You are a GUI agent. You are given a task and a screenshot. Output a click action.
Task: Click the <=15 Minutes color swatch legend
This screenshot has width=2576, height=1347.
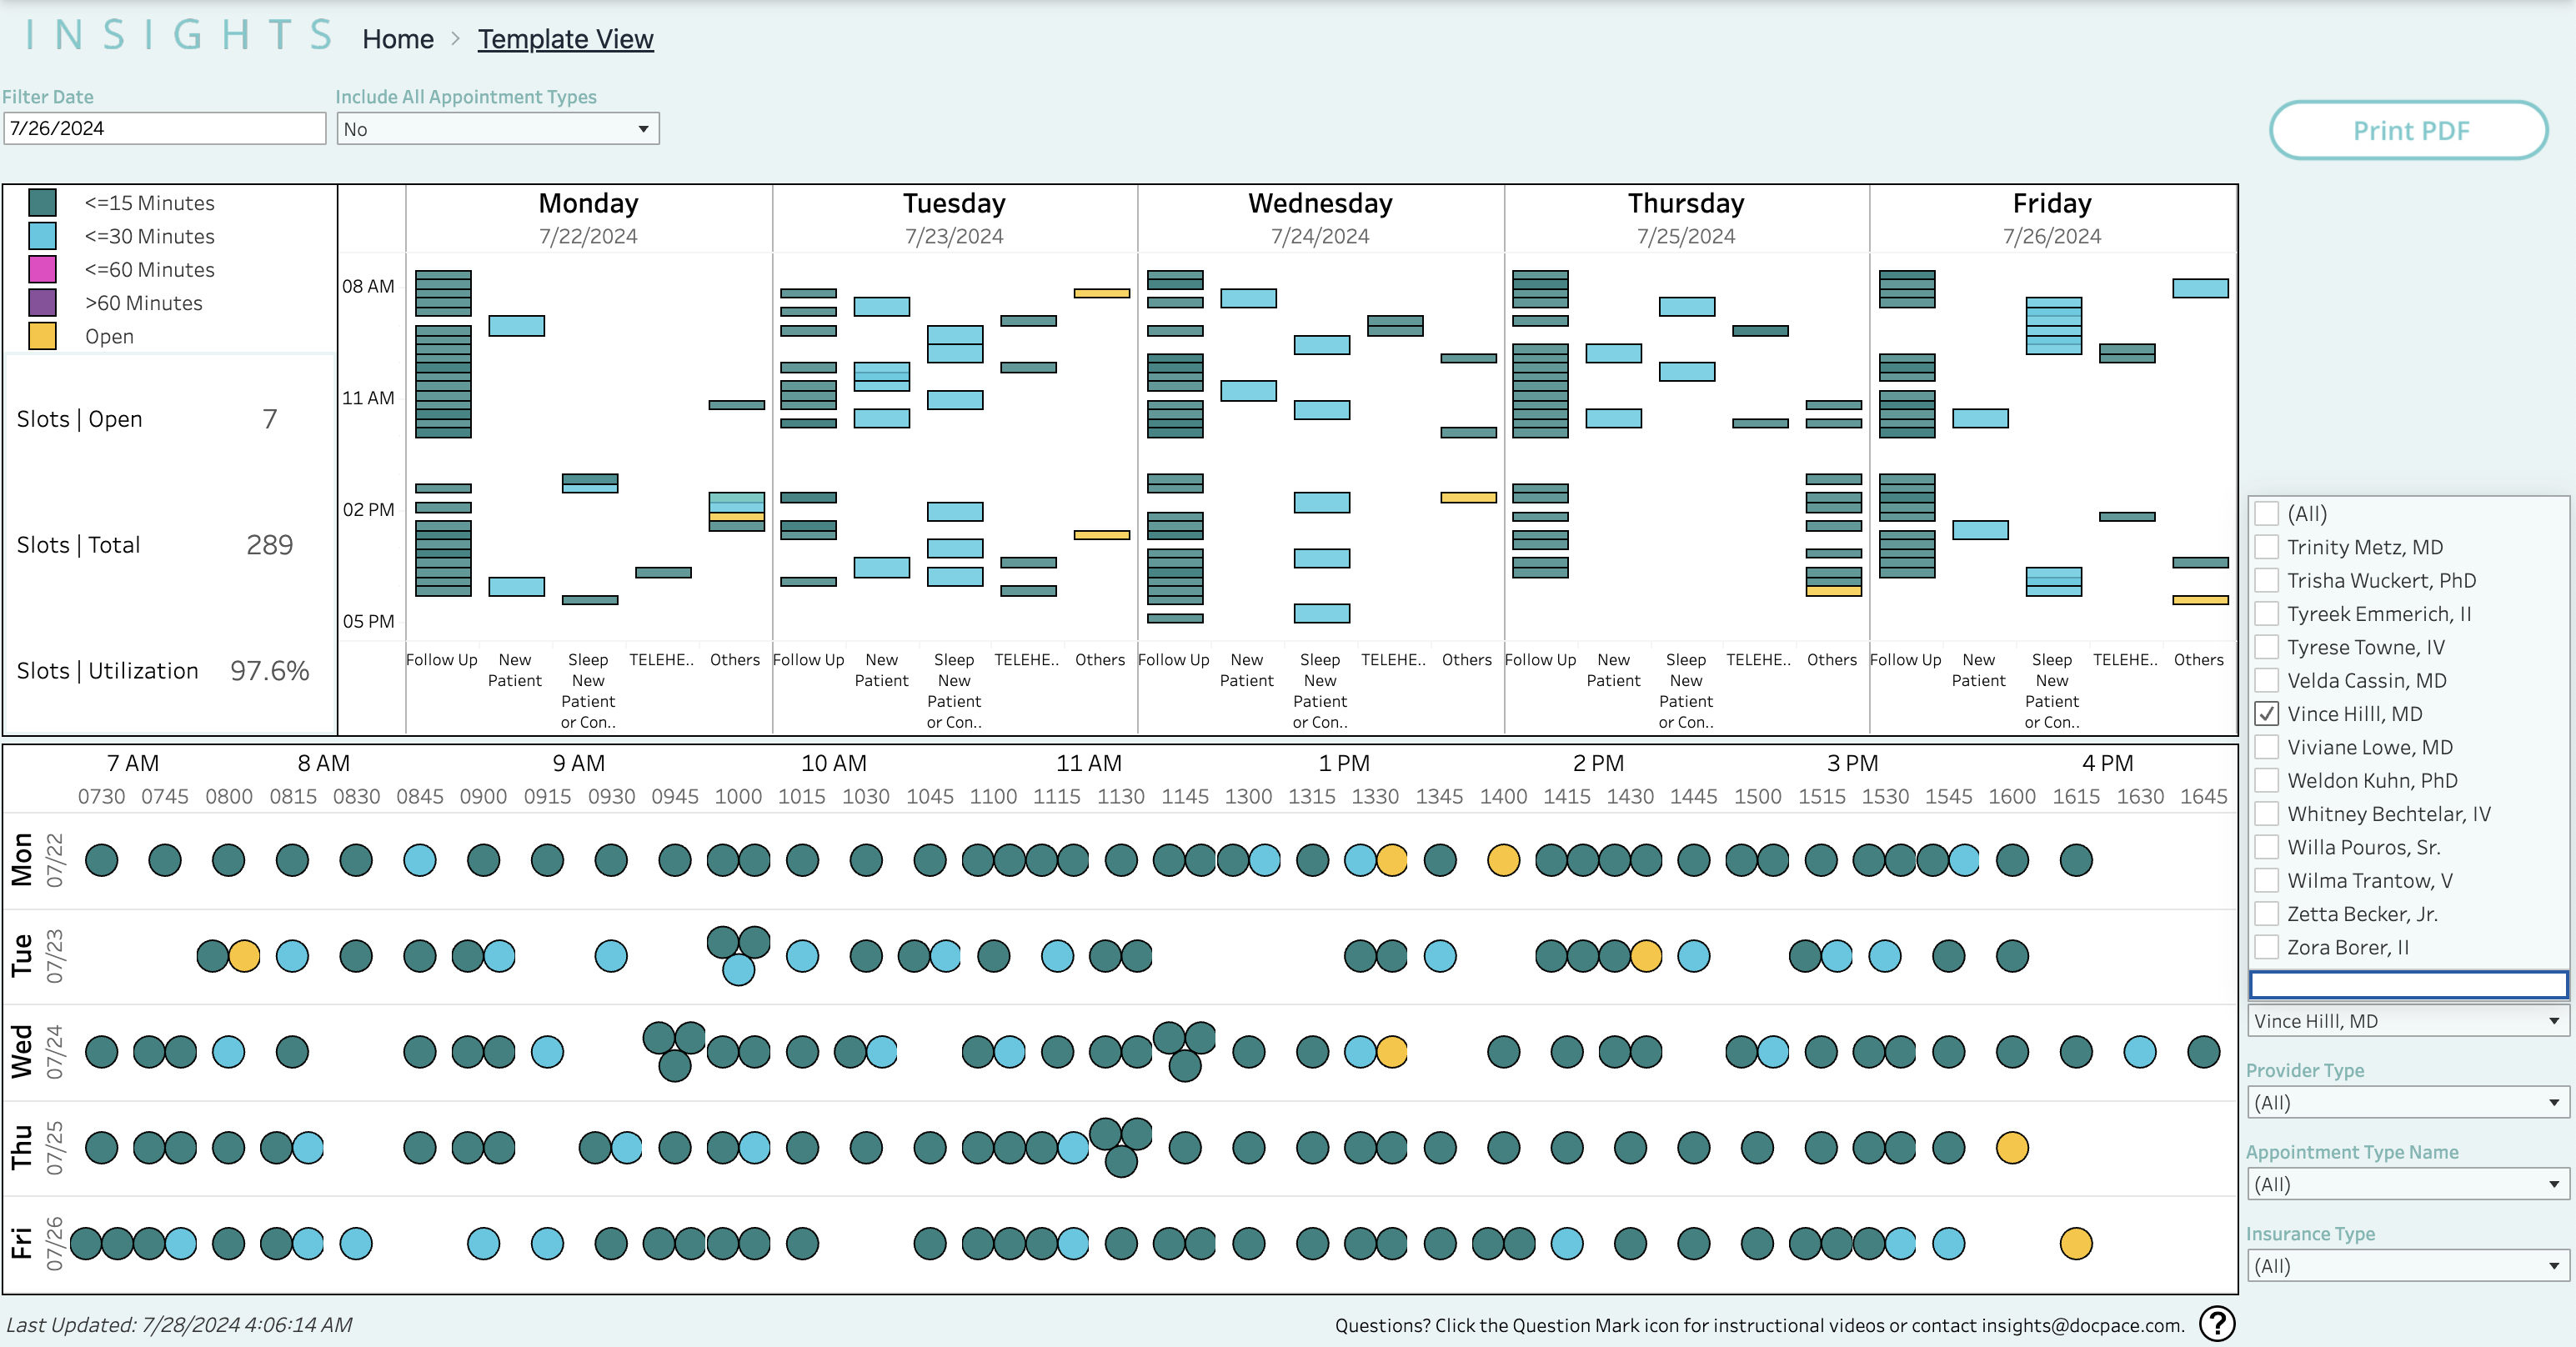pyautogui.click(x=44, y=203)
